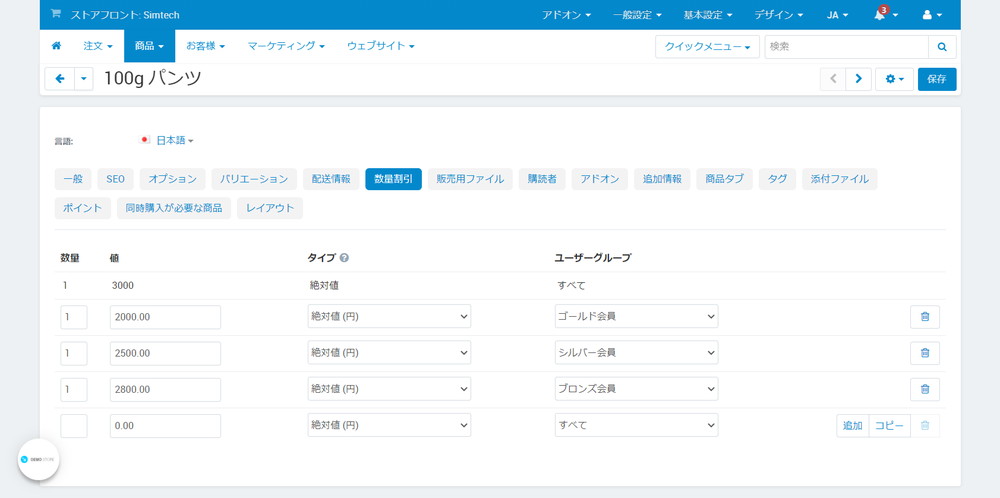This screenshot has width=1000, height=498.
Task: Switch to the レイアウト tab
Action: tap(270, 208)
